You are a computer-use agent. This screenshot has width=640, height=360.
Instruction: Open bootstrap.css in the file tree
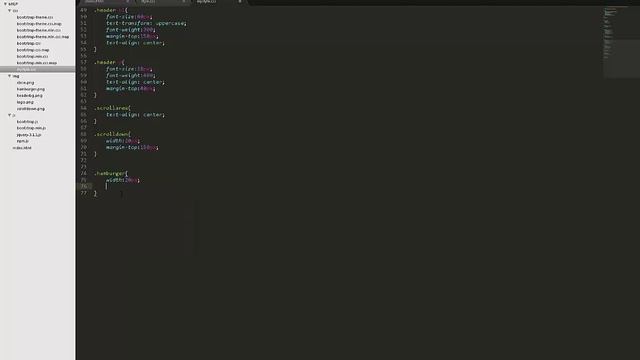pyautogui.click(x=29, y=43)
